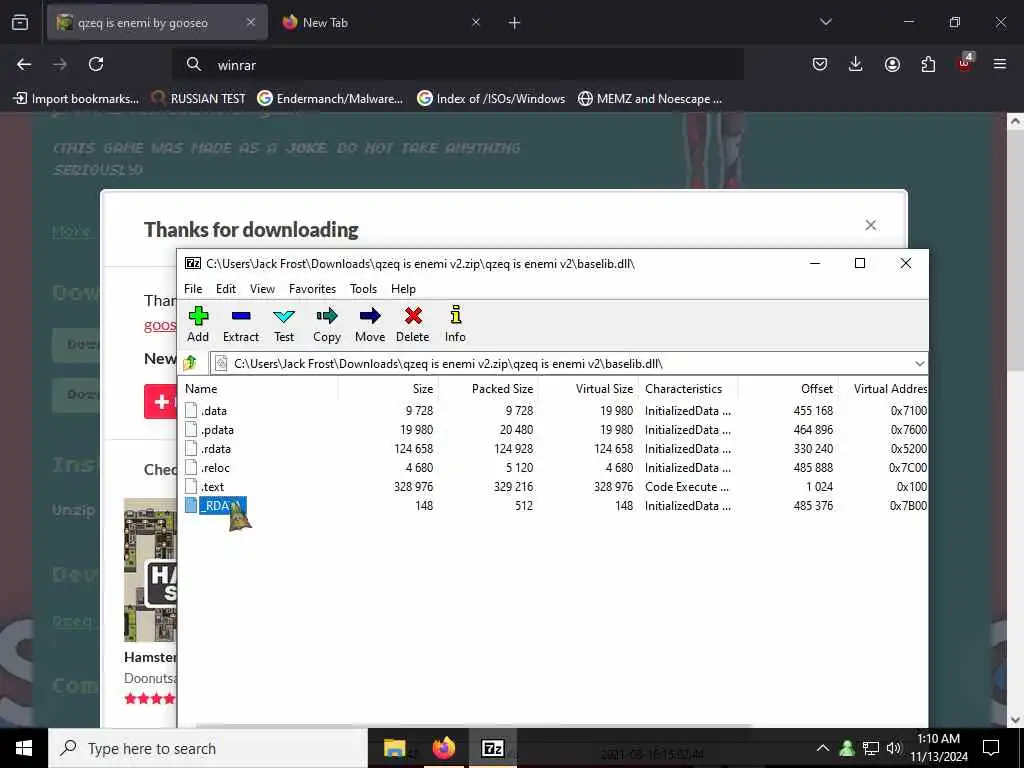Click the .rdata file icon
Viewport: 1024px width, 768px height.
(191, 448)
